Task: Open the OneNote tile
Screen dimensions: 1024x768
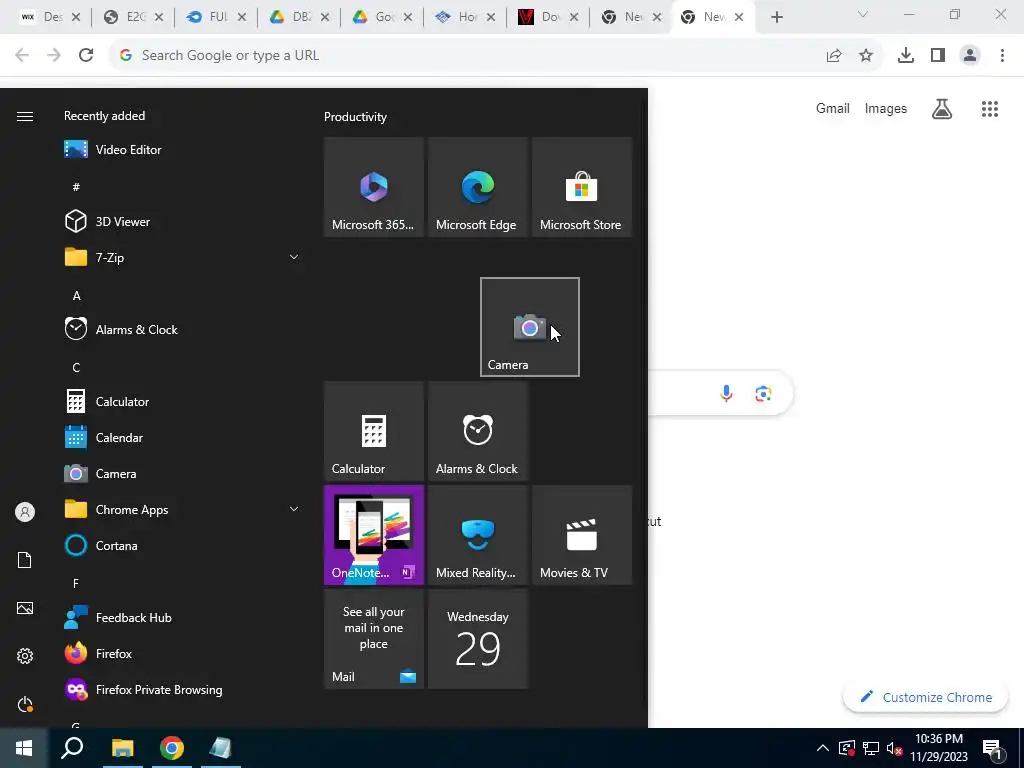Action: pos(374,535)
